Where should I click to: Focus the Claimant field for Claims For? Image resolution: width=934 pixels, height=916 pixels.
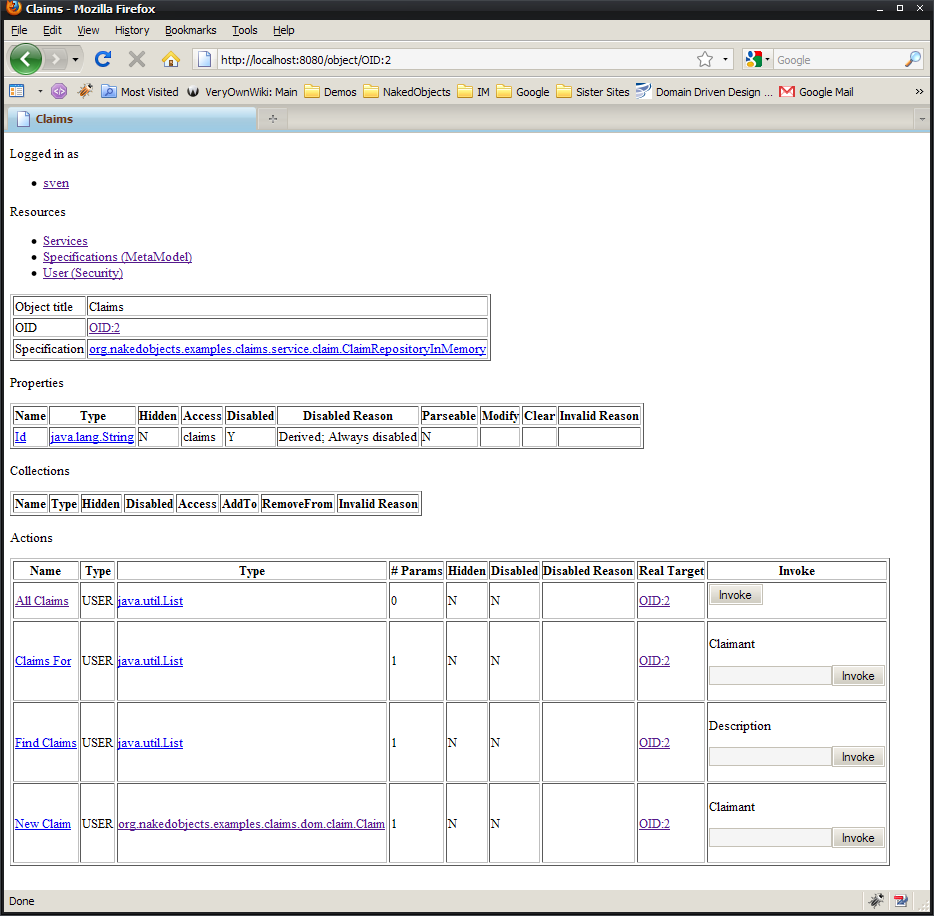tap(770, 676)
